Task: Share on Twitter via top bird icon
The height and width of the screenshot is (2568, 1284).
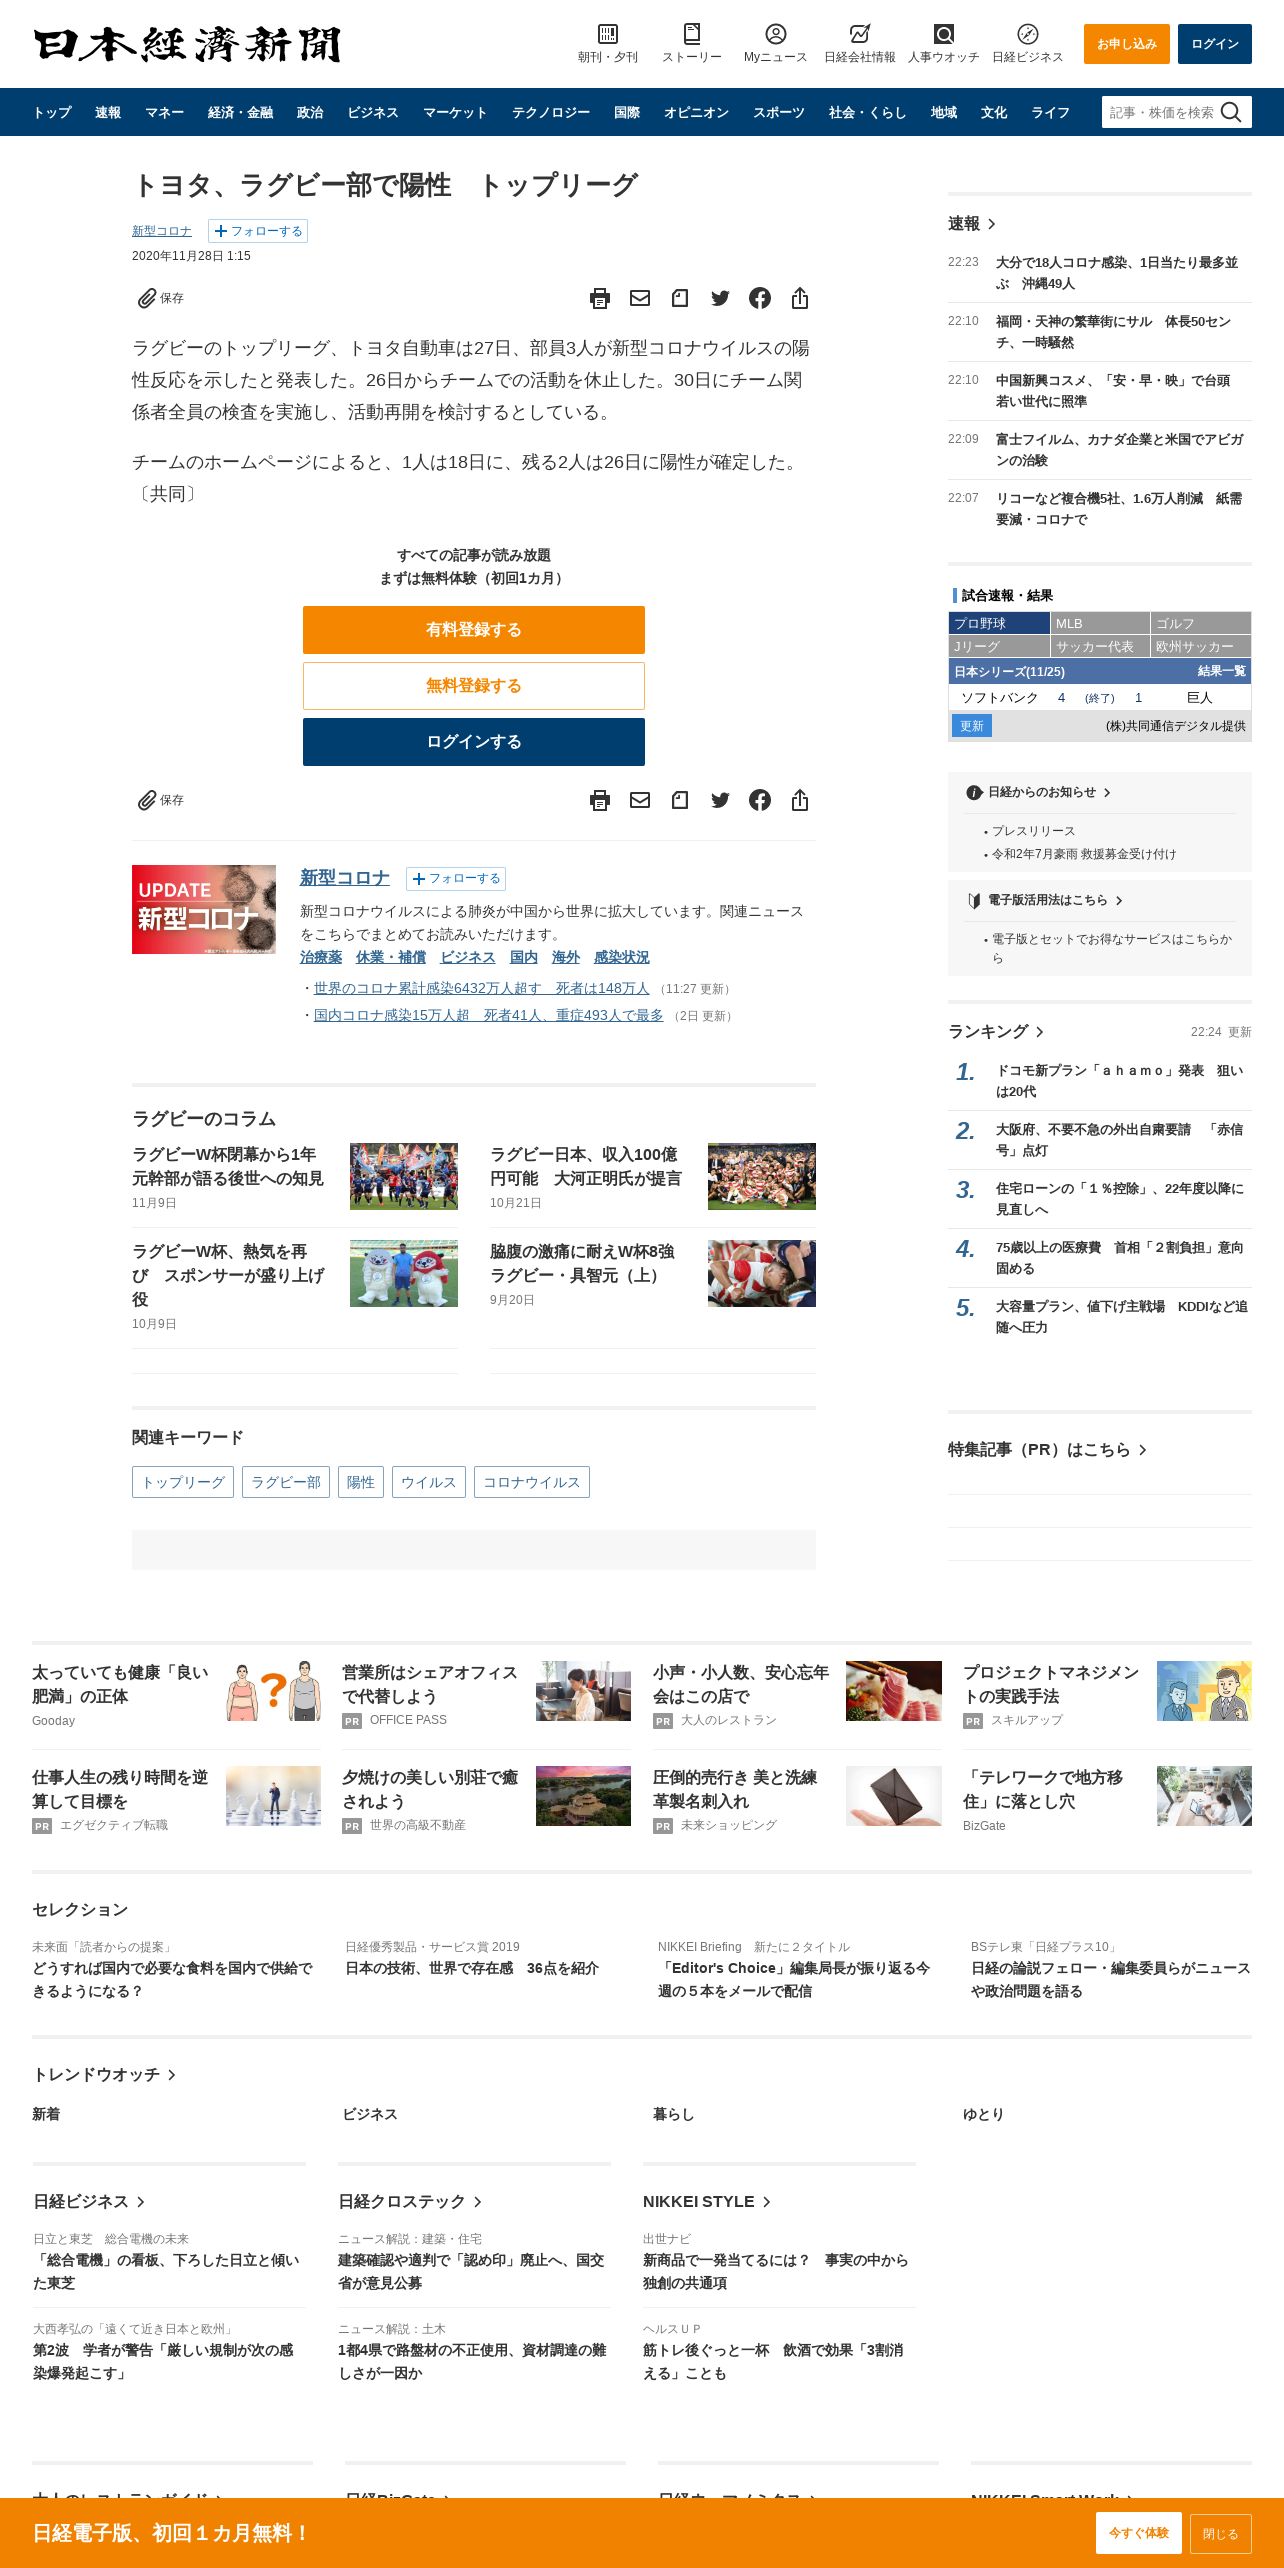Action: pyautogui.click(x=720, y=298)
